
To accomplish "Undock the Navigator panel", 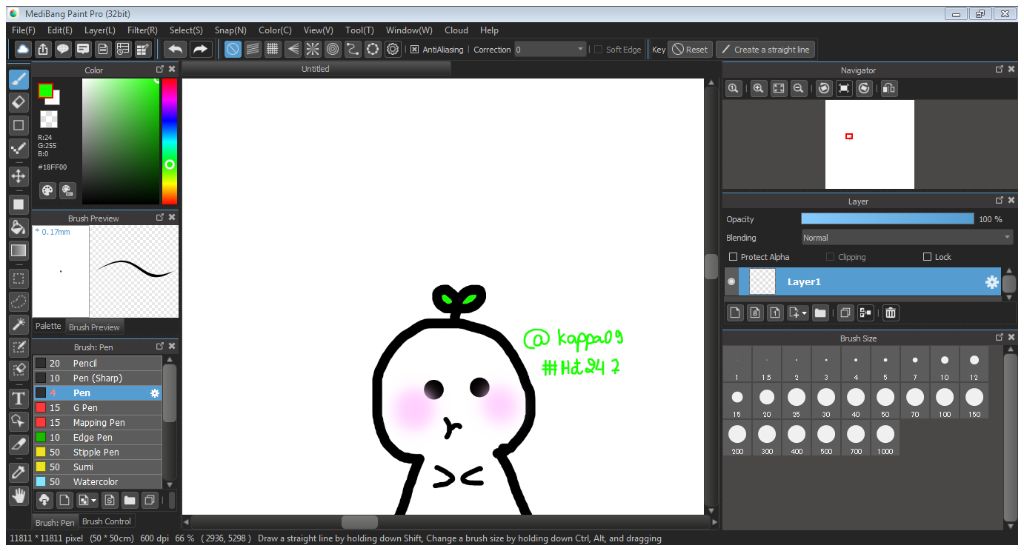I will (999, 69).
